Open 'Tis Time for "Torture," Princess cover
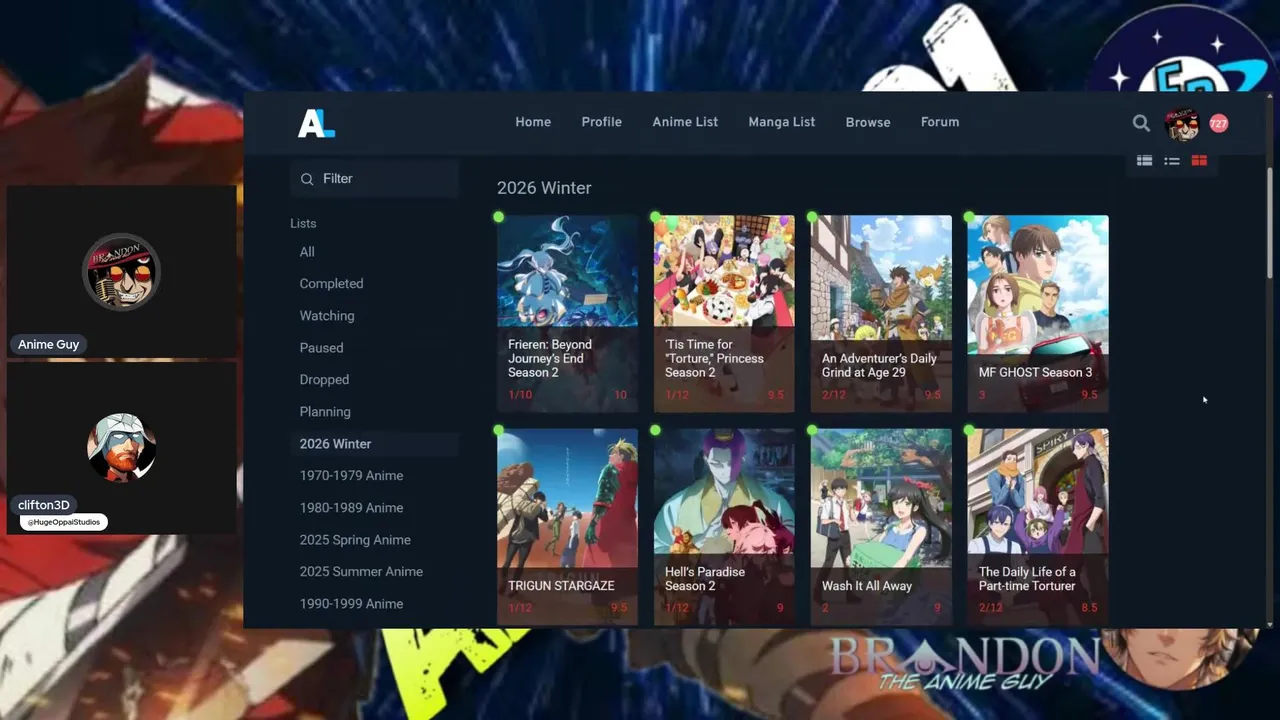Image resolution: width=1280 pixels, height=720 pixels. pyautogui.click(x=724, y=313)
